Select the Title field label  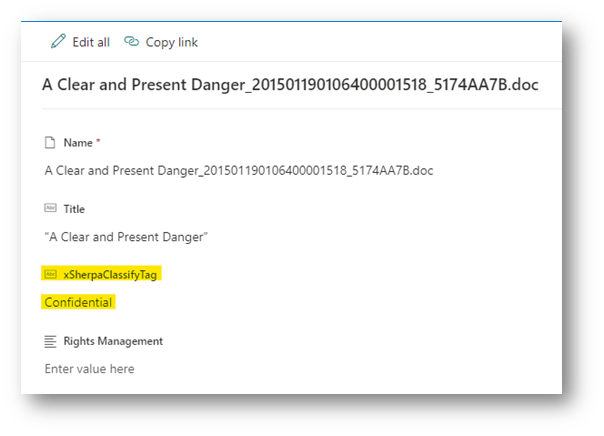(74, 209)
